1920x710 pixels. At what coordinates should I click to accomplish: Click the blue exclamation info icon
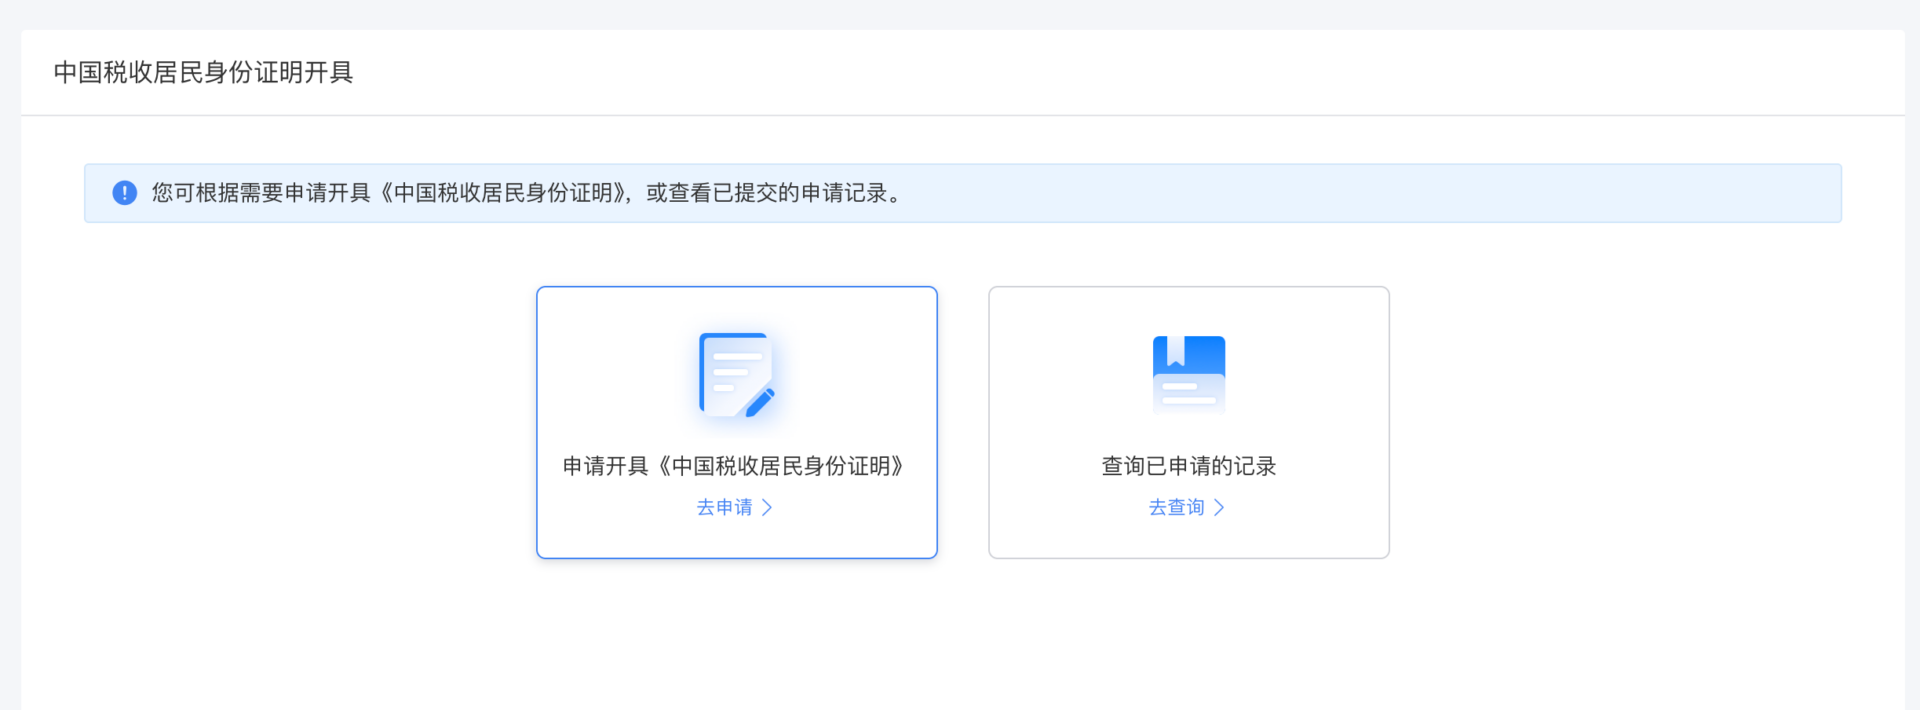(x=124, y=193)
